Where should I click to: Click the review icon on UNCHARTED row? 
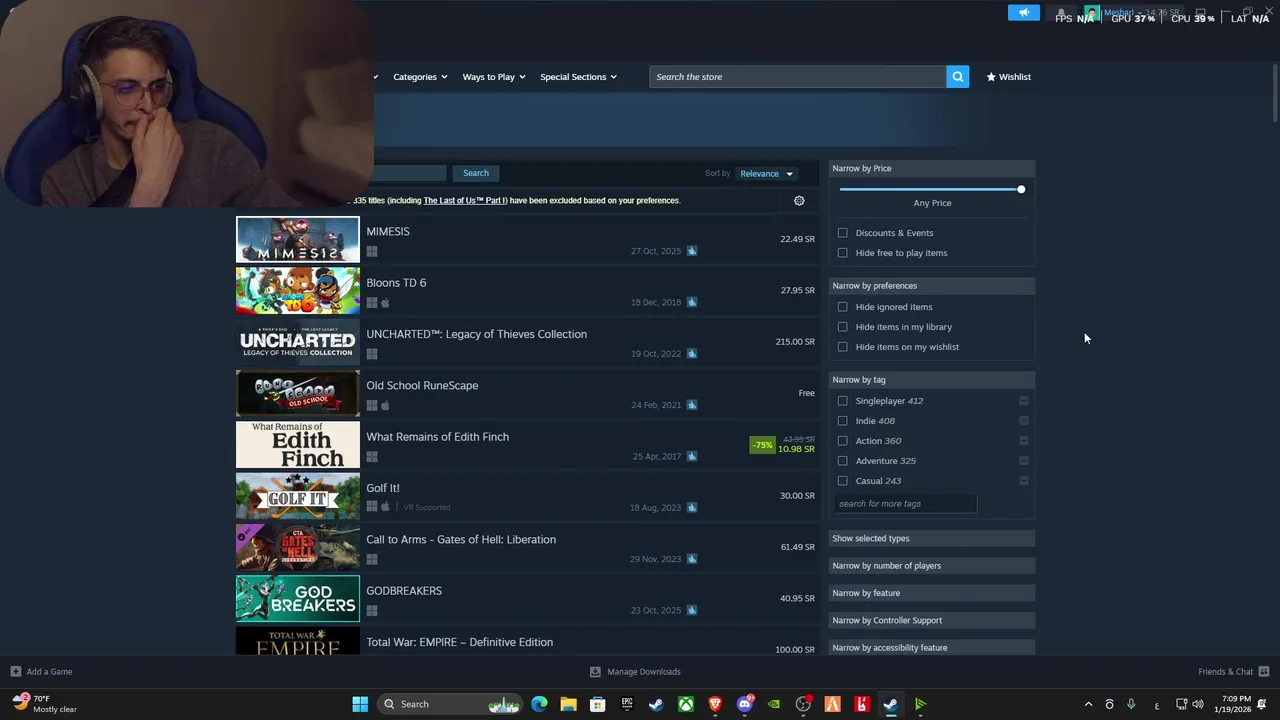(x=692, y=354)
